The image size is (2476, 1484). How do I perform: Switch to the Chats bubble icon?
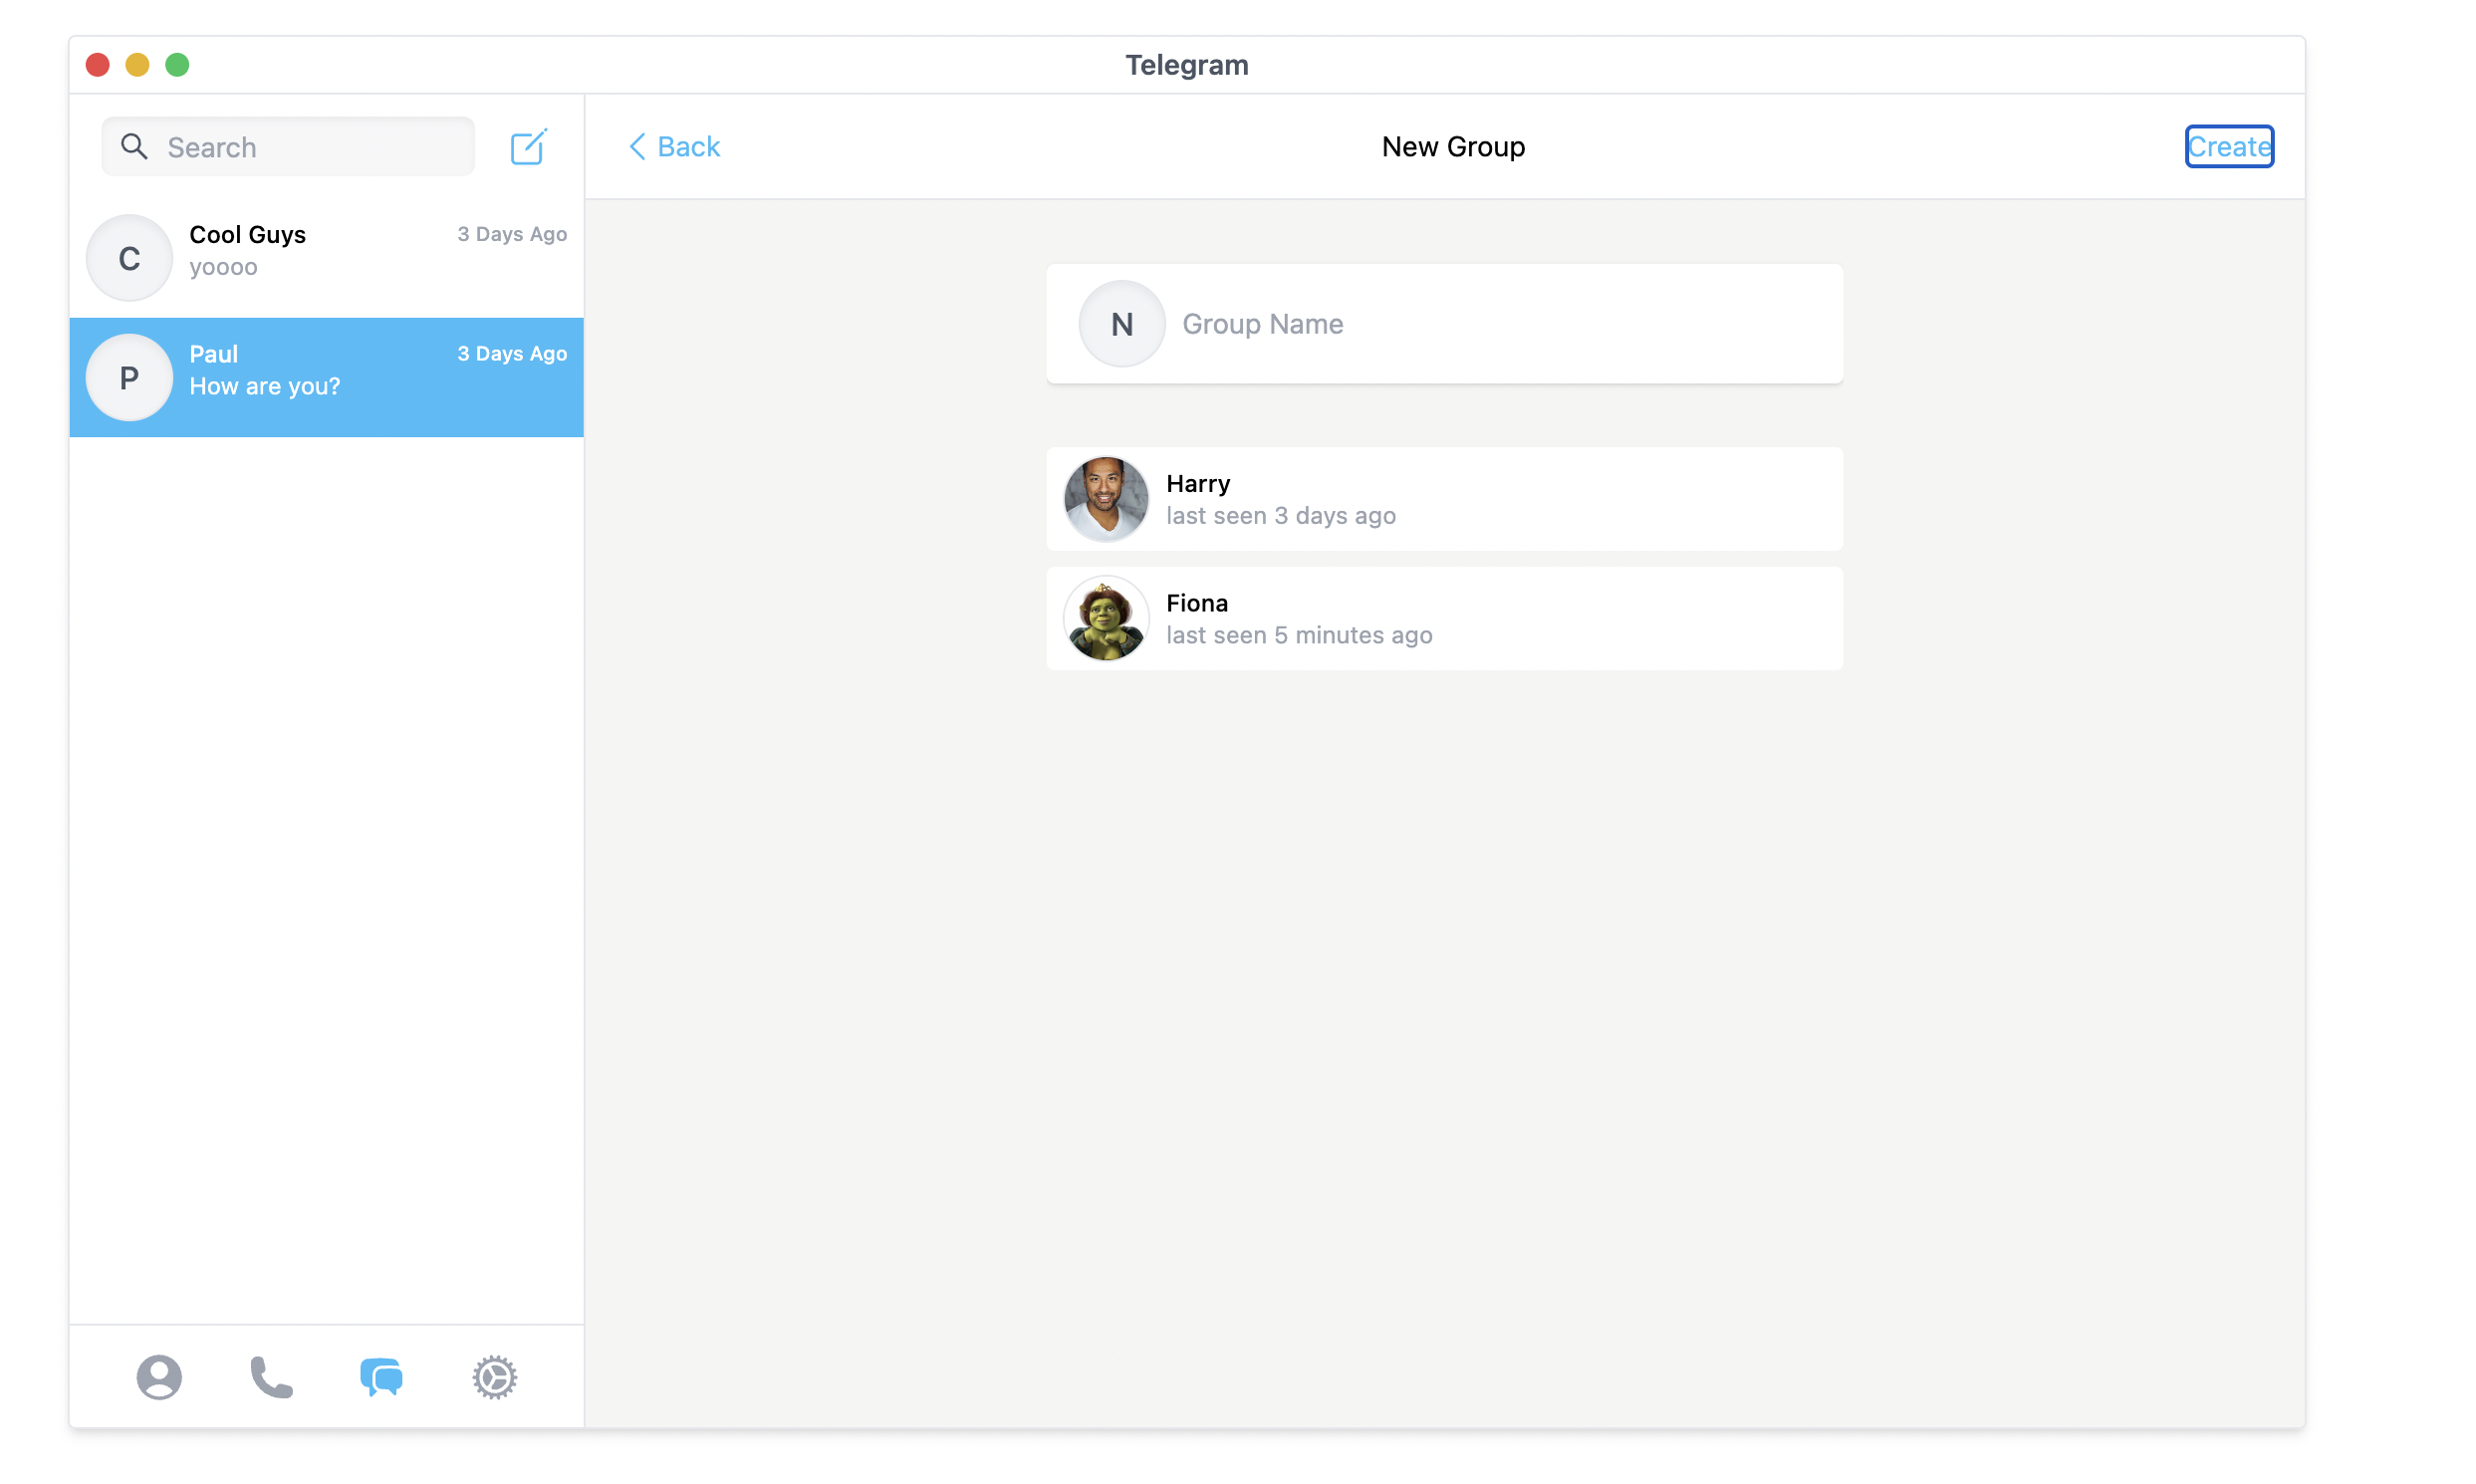pos(381,1377)
